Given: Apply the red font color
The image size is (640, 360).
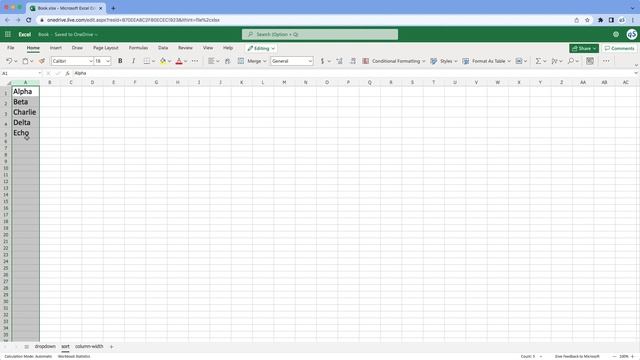Looking at the screenshot, I should click(x=178, y=61).
